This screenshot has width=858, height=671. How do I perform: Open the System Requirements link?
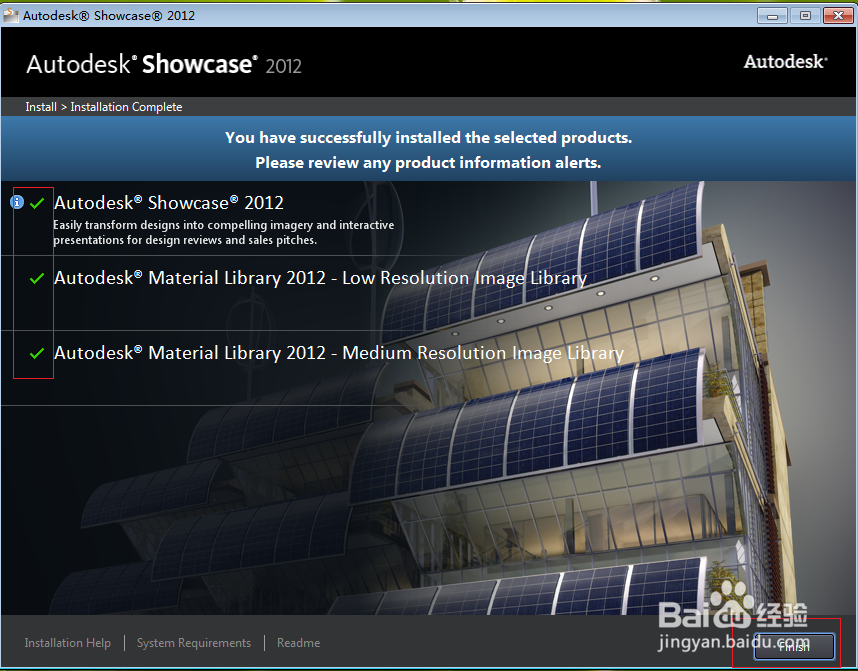(194, 643)
